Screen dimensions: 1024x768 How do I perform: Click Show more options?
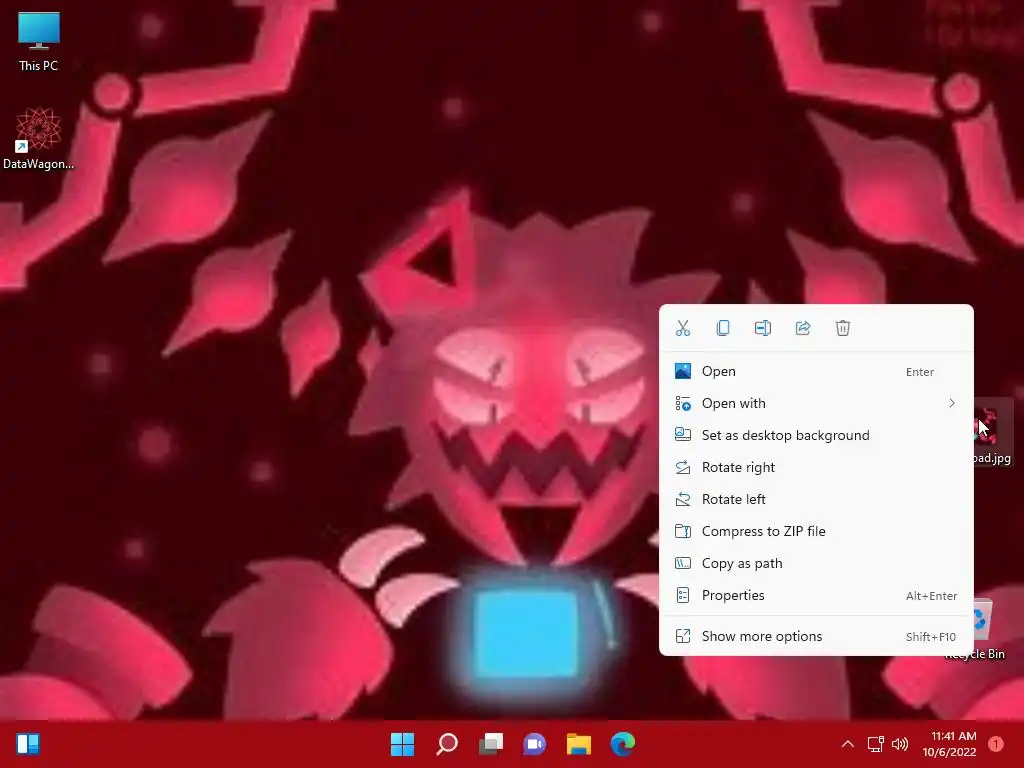(816, 636)
